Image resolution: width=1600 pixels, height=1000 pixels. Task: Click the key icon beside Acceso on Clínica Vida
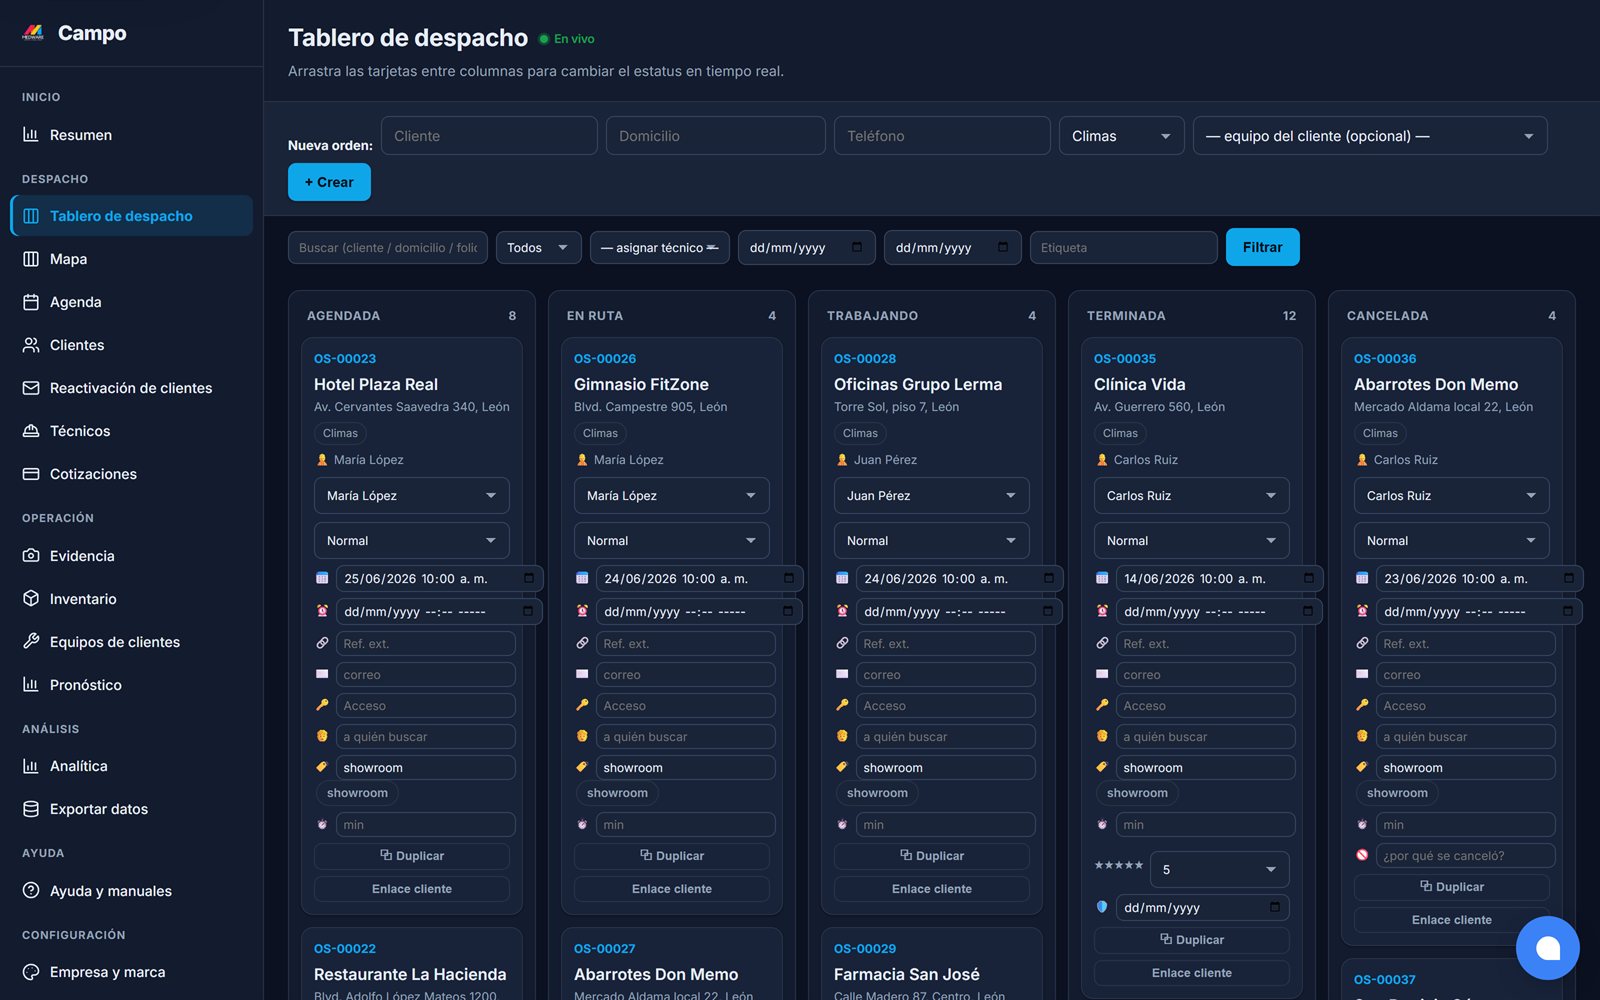1102,705
